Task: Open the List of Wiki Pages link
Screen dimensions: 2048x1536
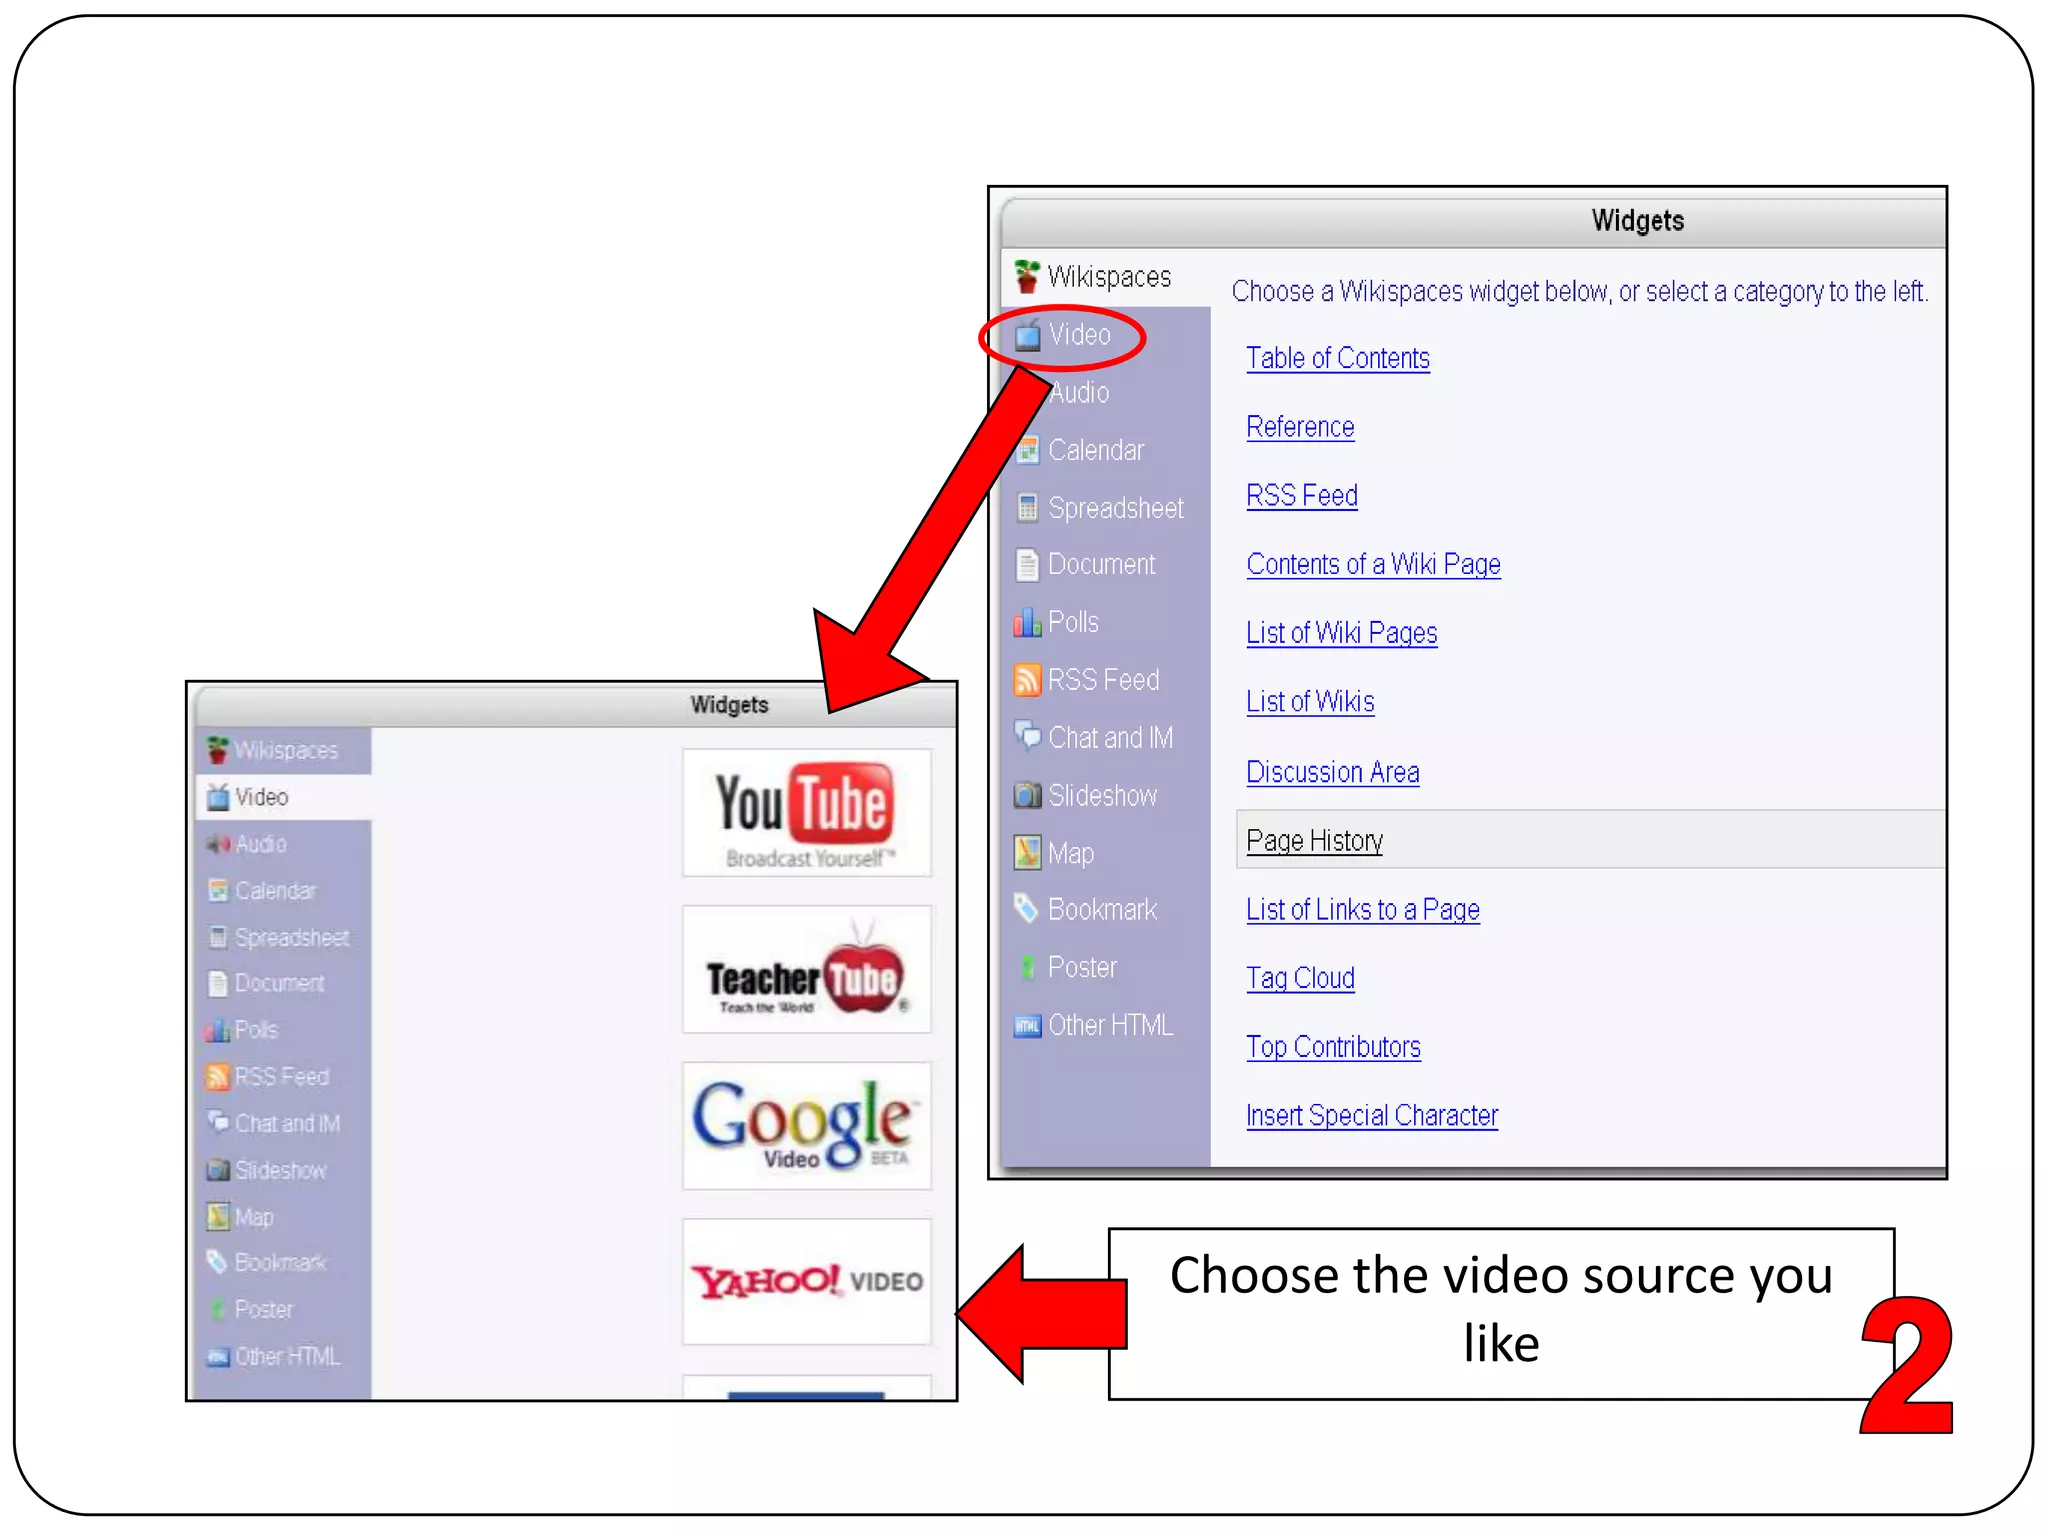Action: coord(1341,633)
